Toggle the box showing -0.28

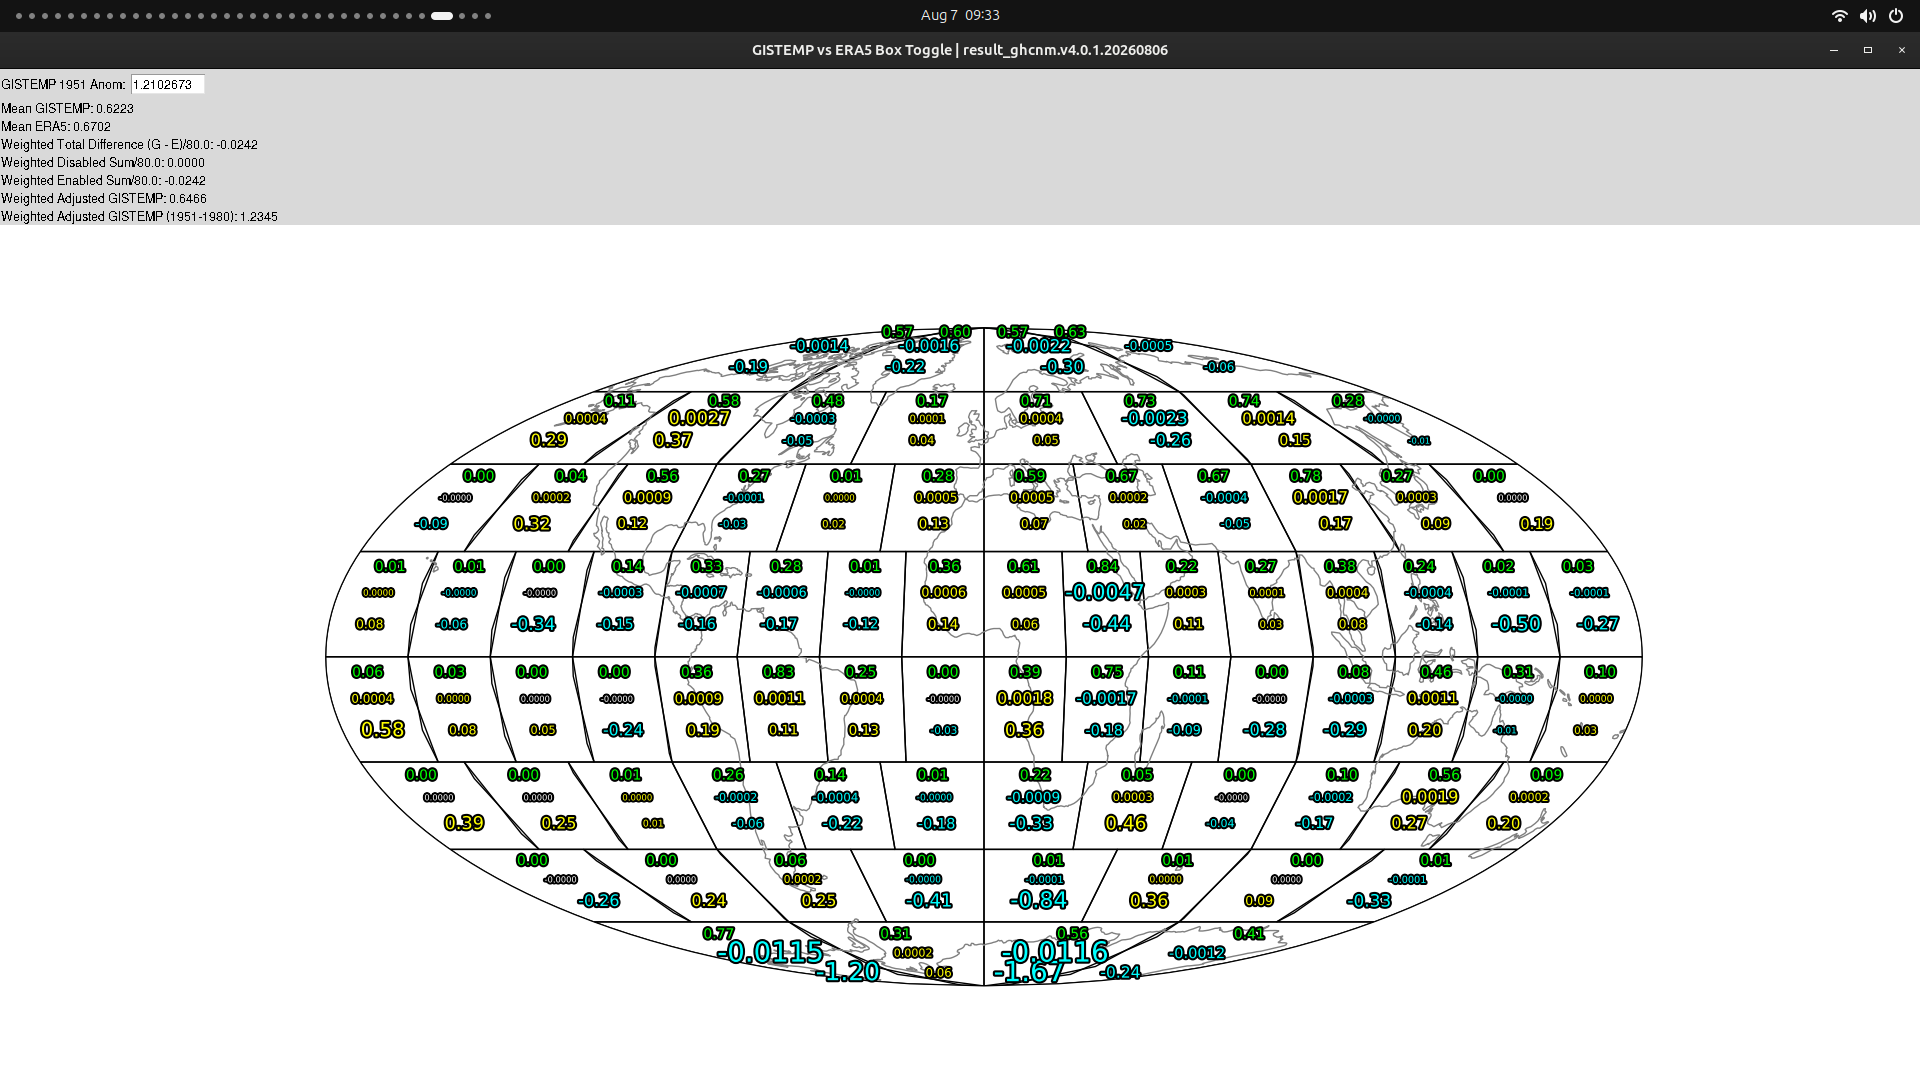[x=1264, y=729]
